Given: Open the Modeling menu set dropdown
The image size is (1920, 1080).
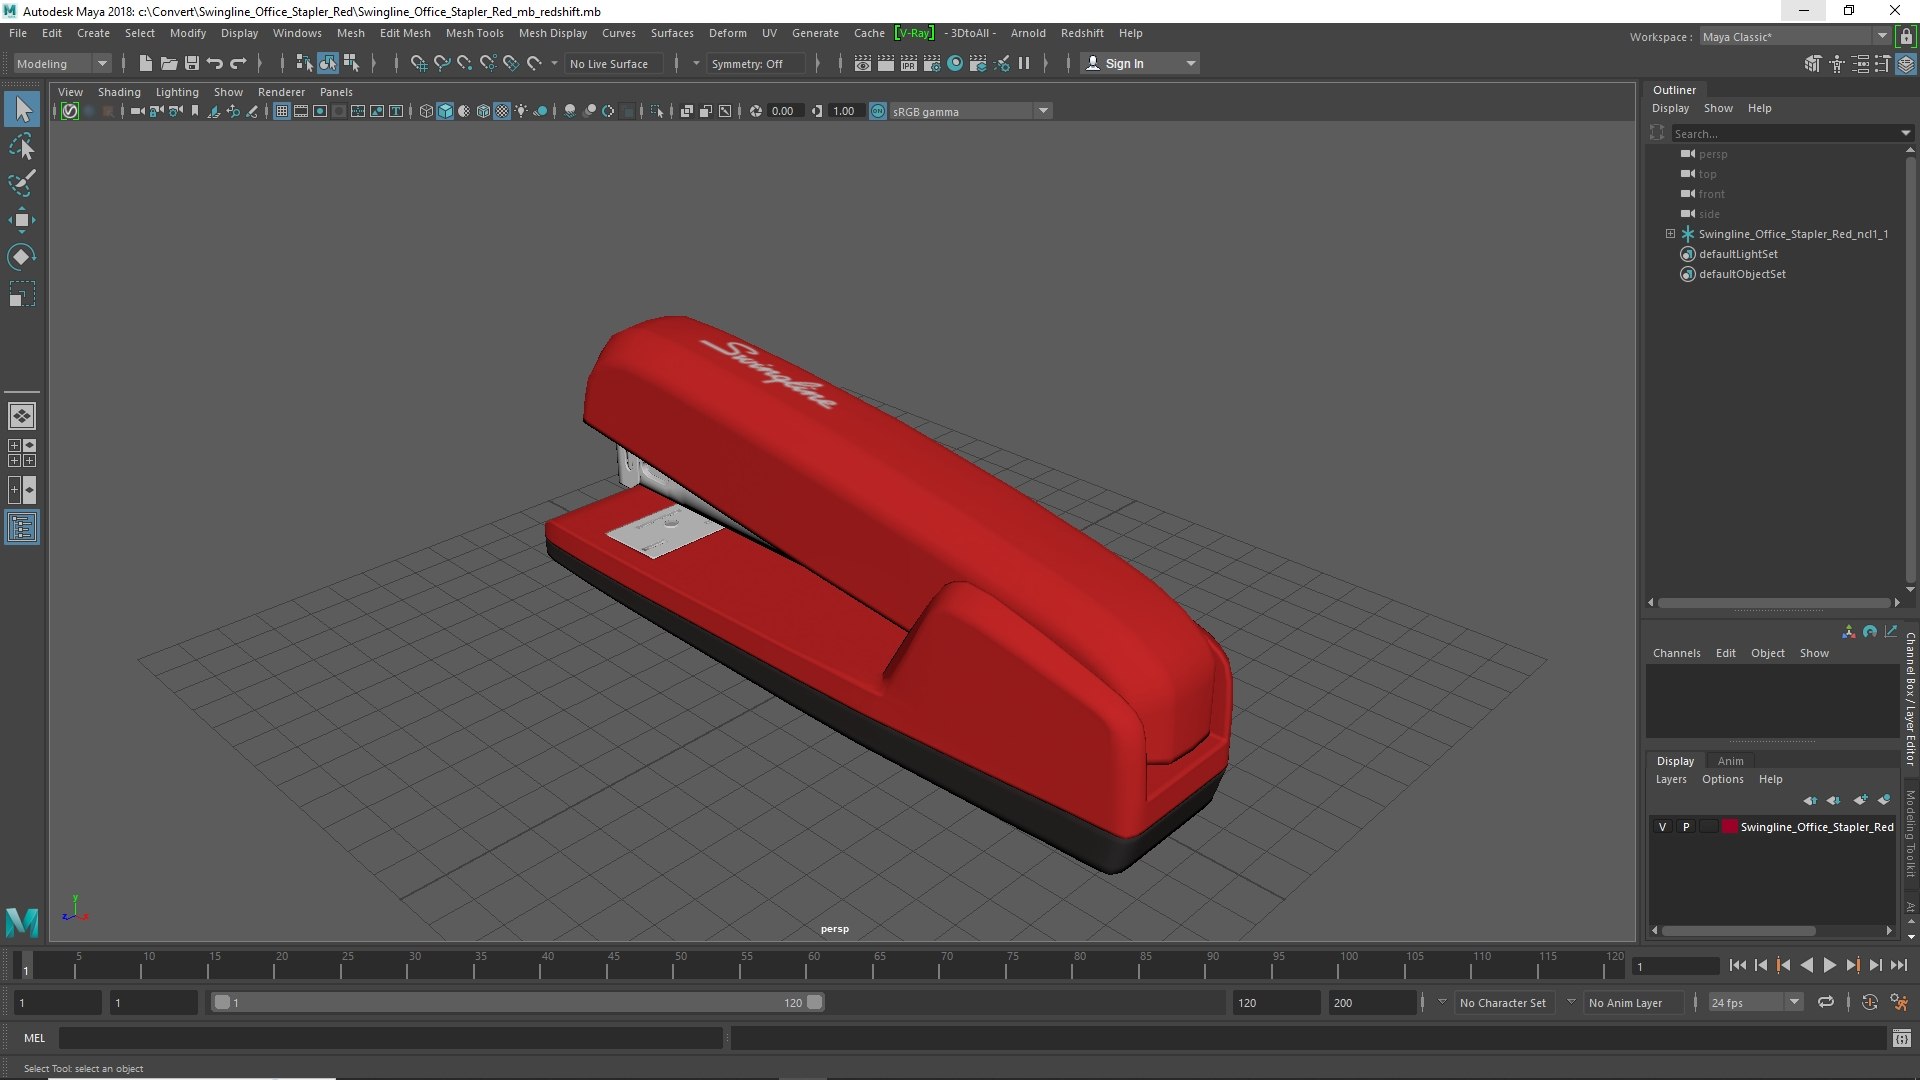Looking at the screenshot, I should pyautogui.click(x=62, y=63).
